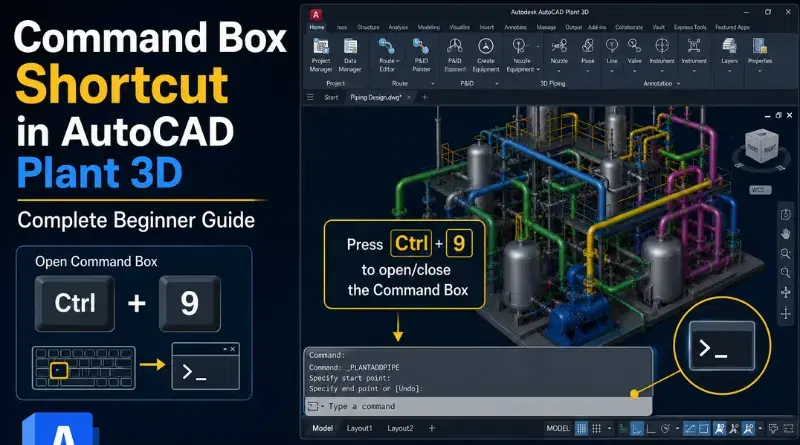Toggle grid display in the status bar
800x445 pixels.
[581, 429]
